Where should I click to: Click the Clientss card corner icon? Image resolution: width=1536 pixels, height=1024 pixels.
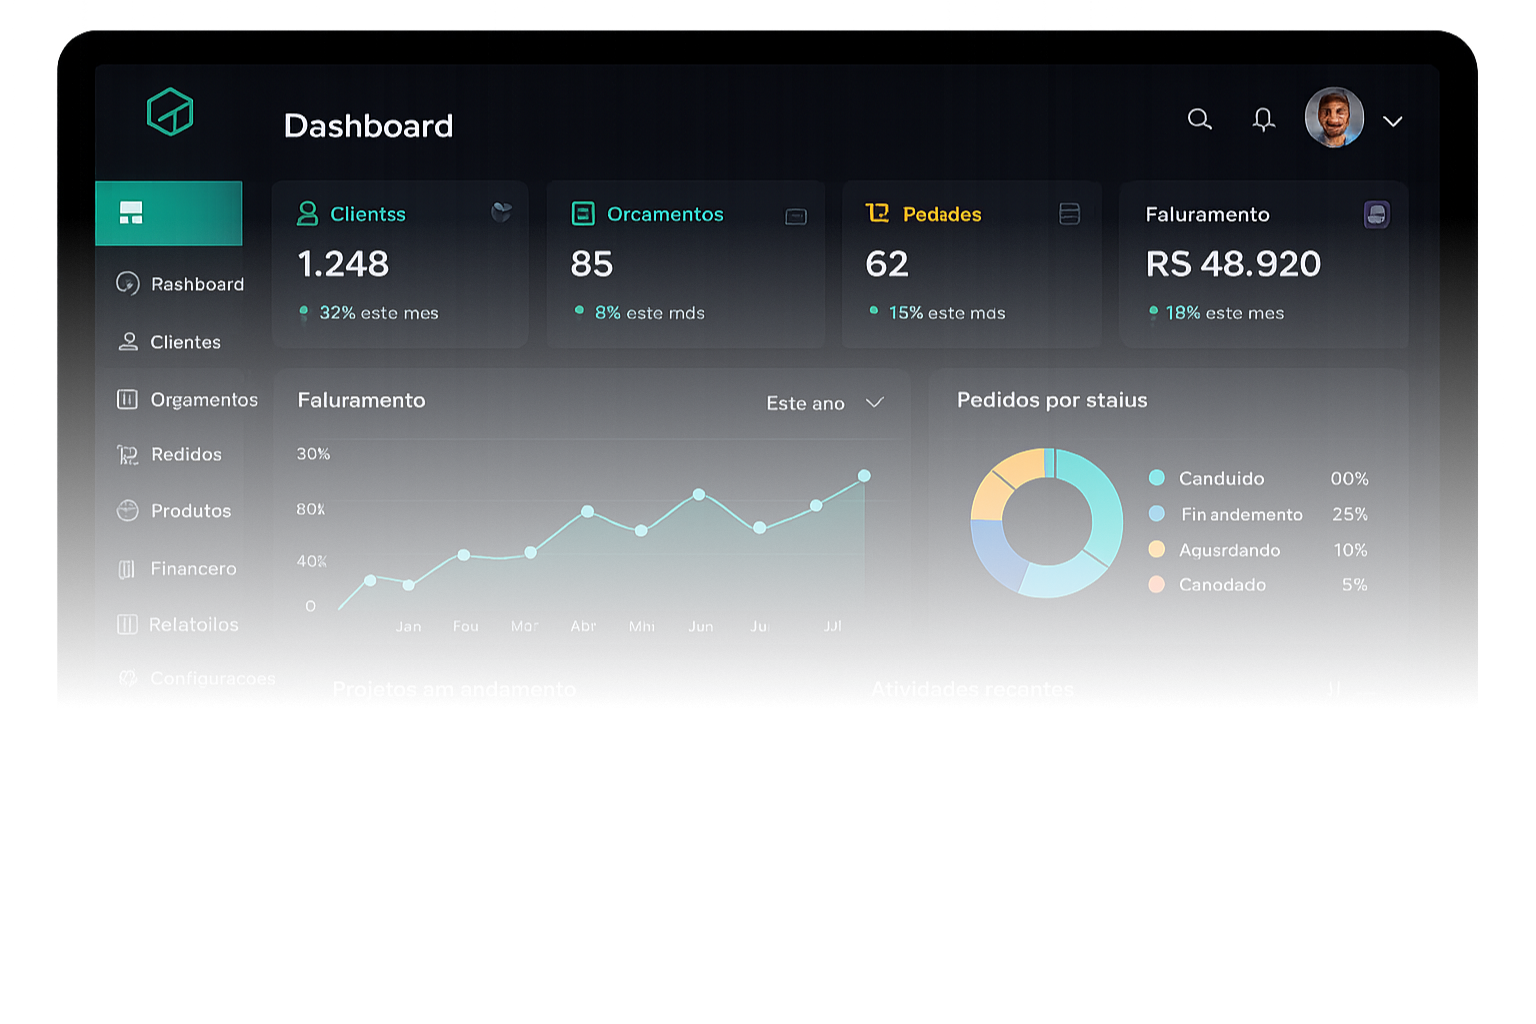click(x=502, y=212)
